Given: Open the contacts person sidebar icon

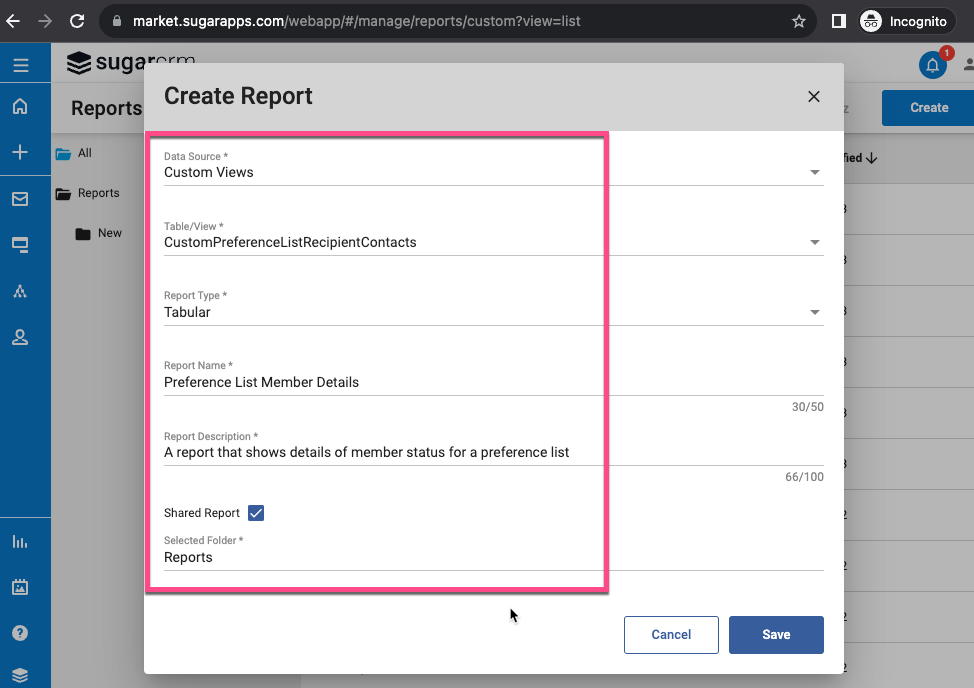Looking at the screenshot, I should (x=20, y=337).
